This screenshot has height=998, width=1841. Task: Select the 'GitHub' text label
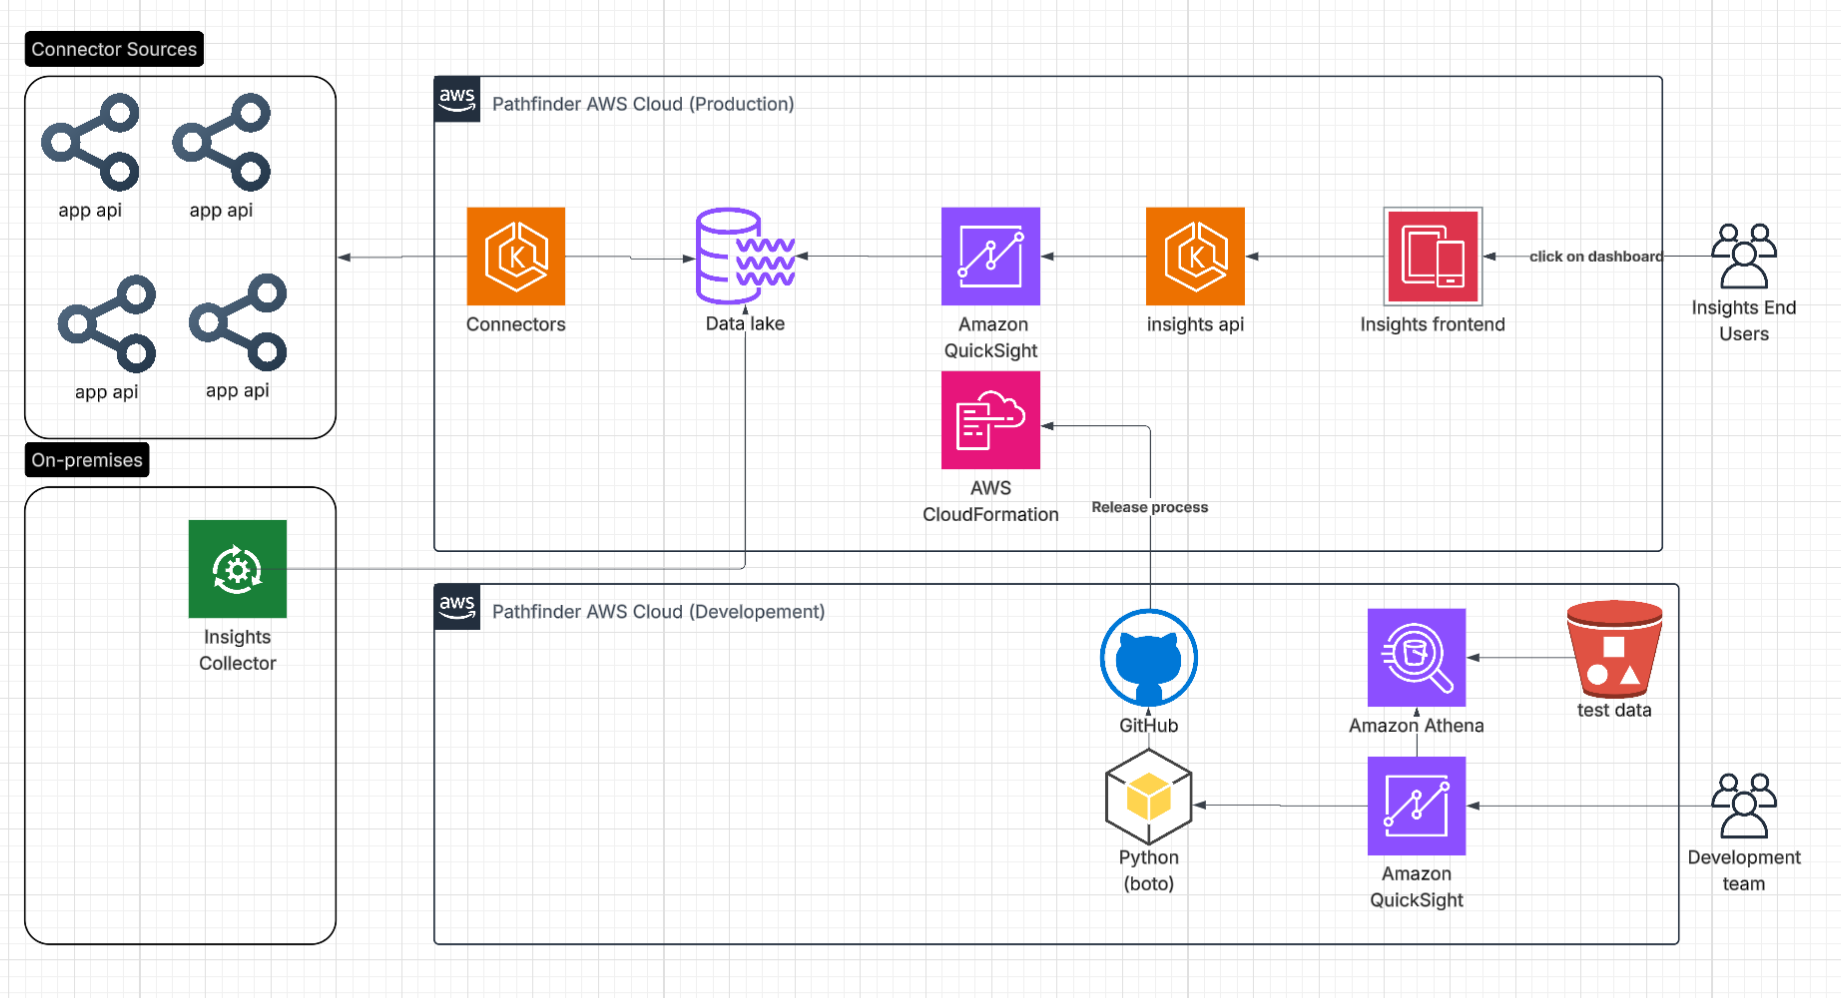(1149, 725)
